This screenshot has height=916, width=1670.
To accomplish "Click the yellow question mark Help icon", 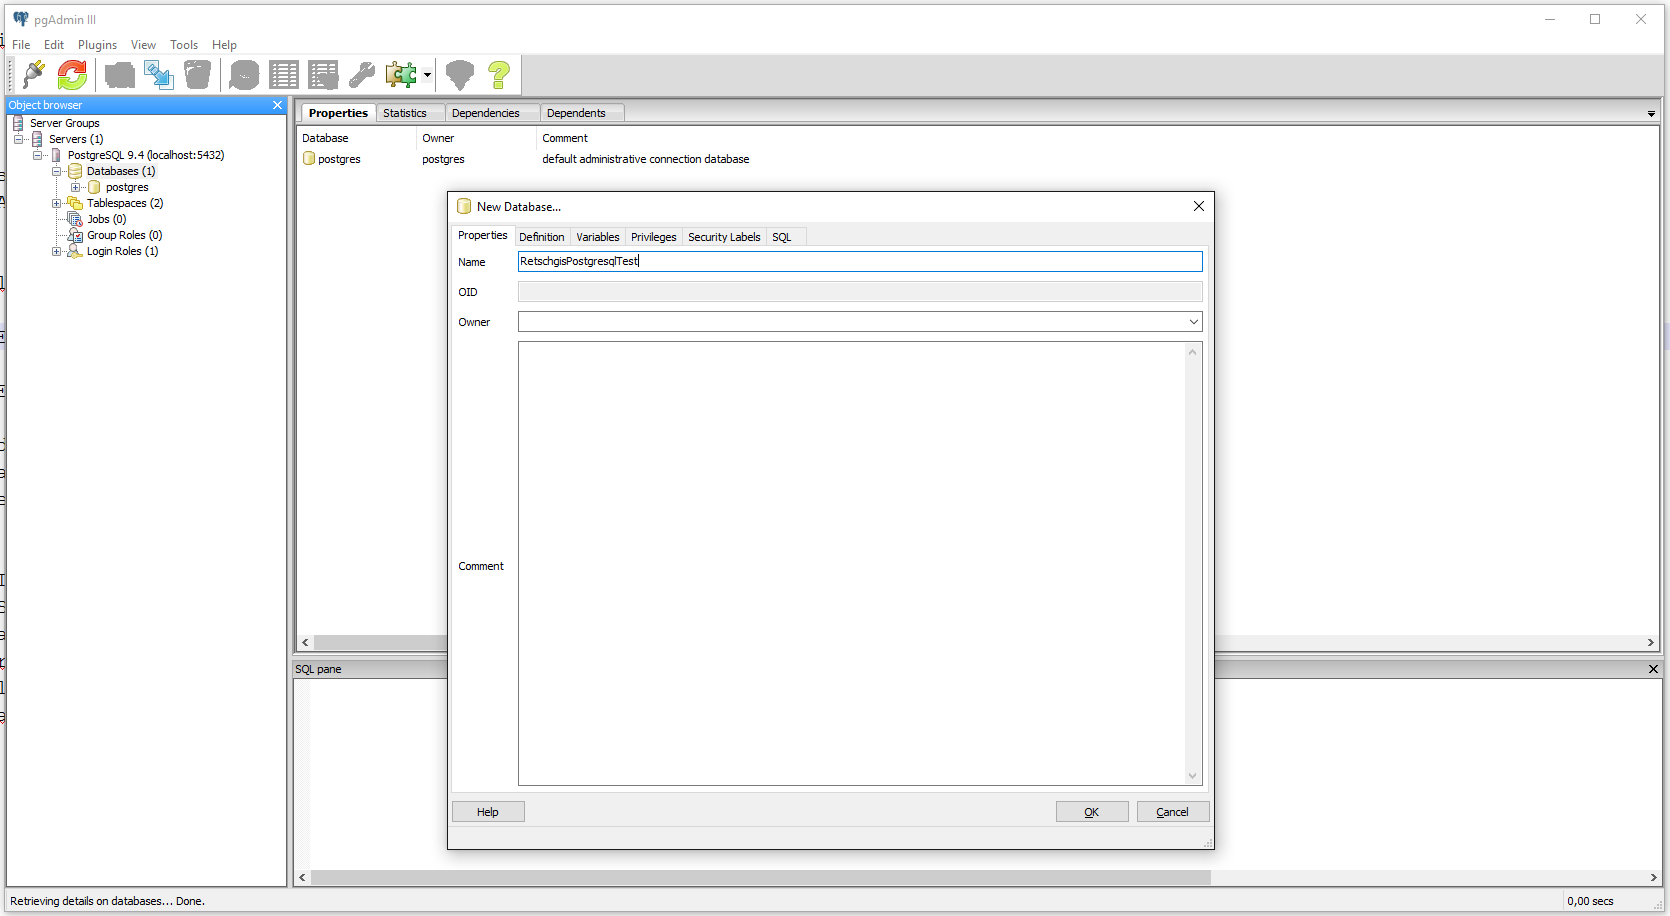I will click(x=499, y=75).
